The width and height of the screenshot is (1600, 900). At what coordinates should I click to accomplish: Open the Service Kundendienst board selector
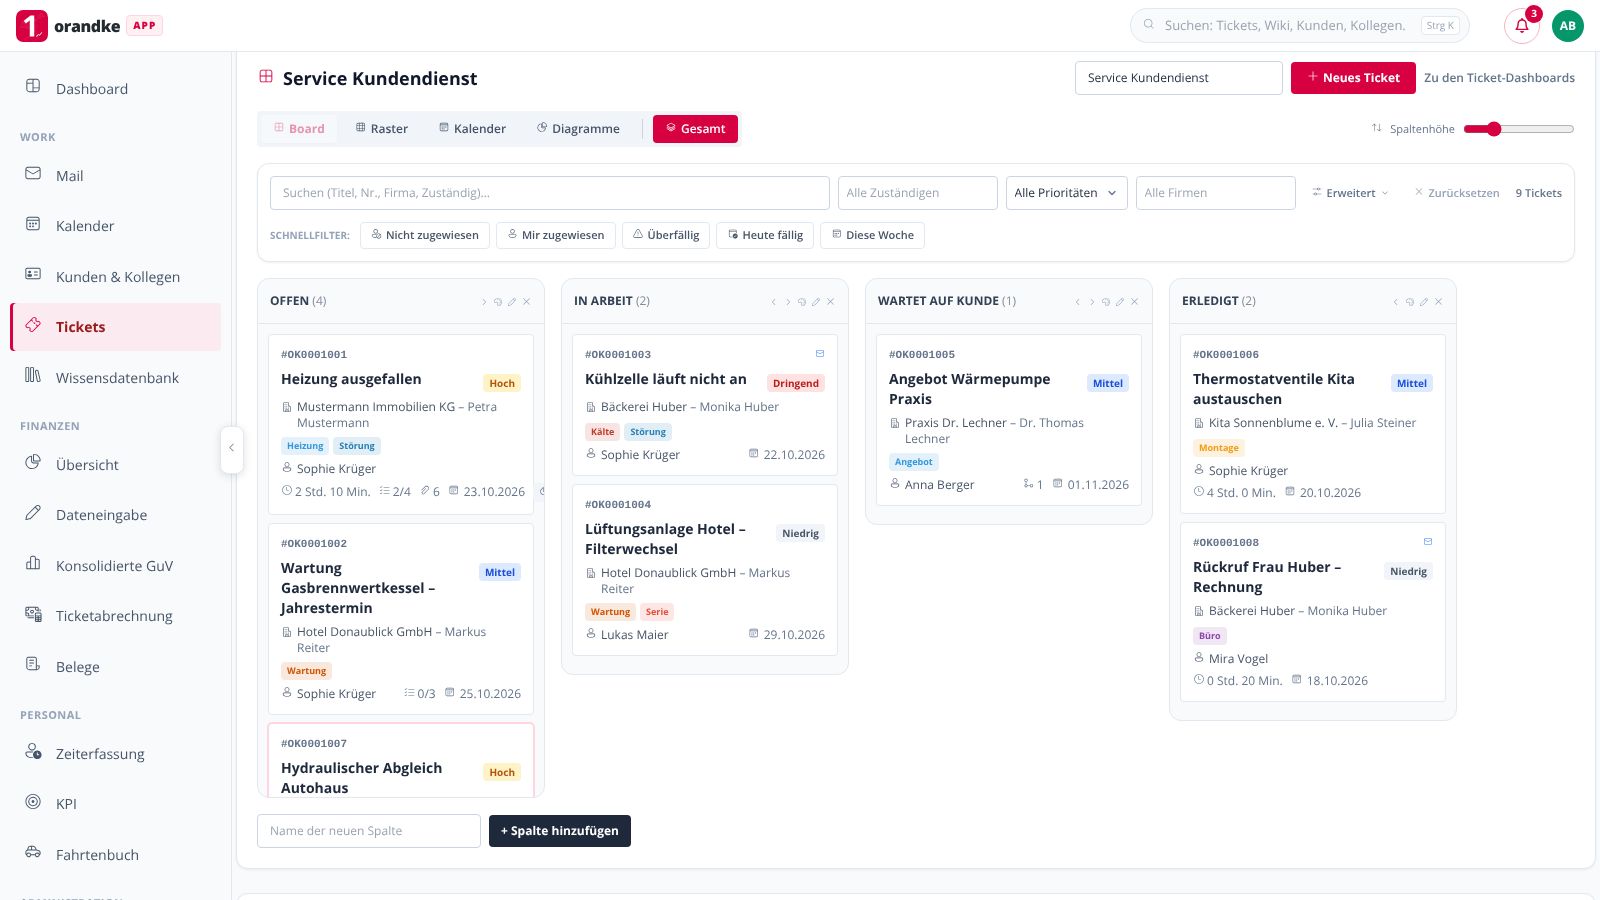[1179, 78]
